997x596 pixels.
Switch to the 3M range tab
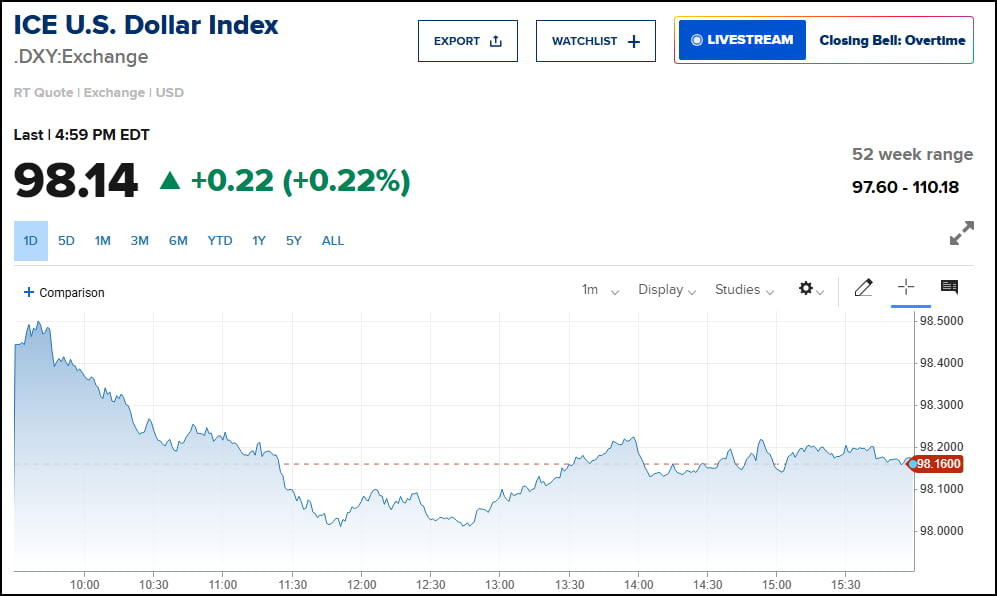(139, 240)
